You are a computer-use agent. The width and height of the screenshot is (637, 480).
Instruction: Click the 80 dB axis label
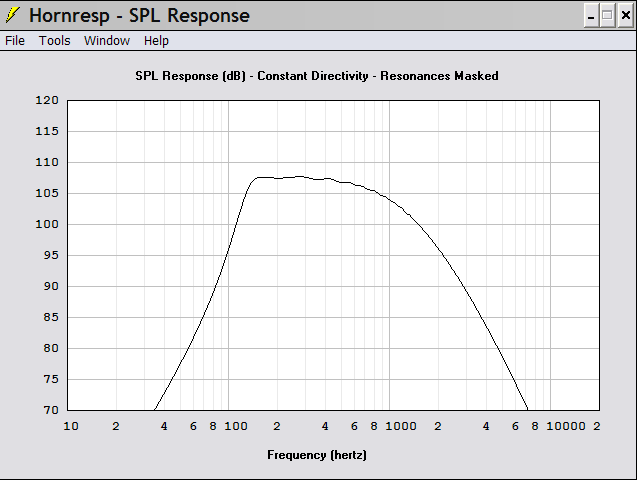pyautogui.click(x=51, y=348)
